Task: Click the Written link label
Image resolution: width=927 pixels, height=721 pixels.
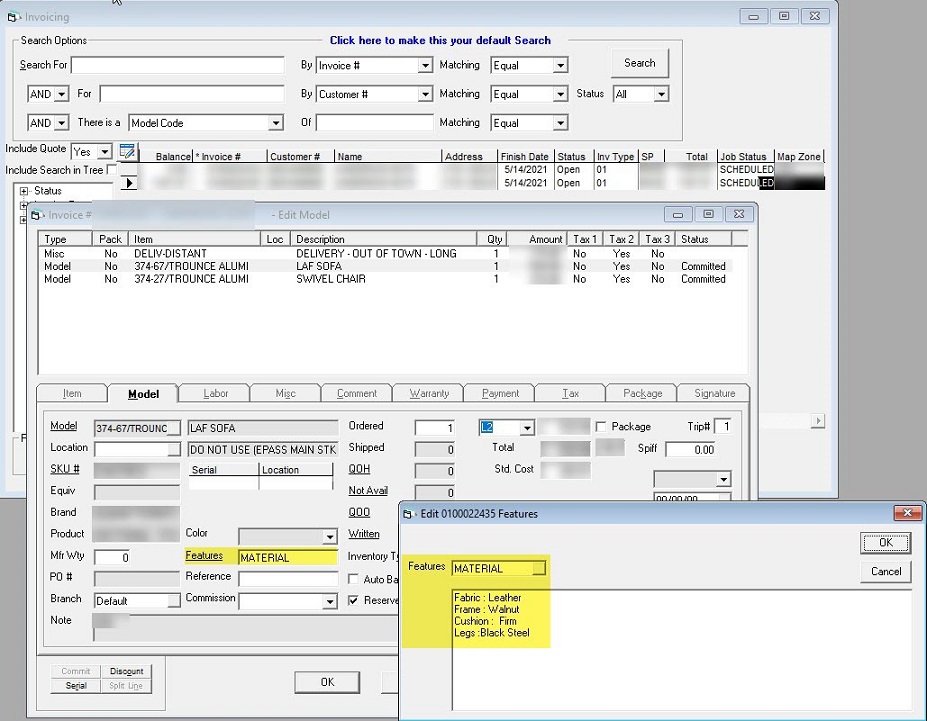Action: [364, 534]
